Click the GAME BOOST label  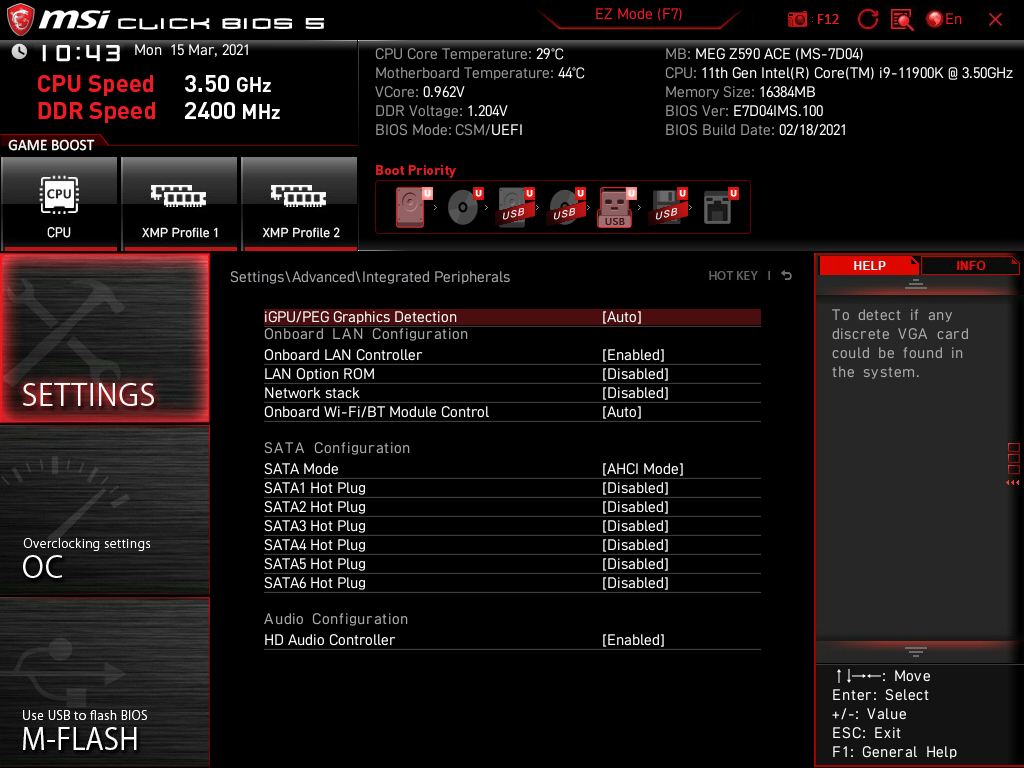(x=51, y=145)
